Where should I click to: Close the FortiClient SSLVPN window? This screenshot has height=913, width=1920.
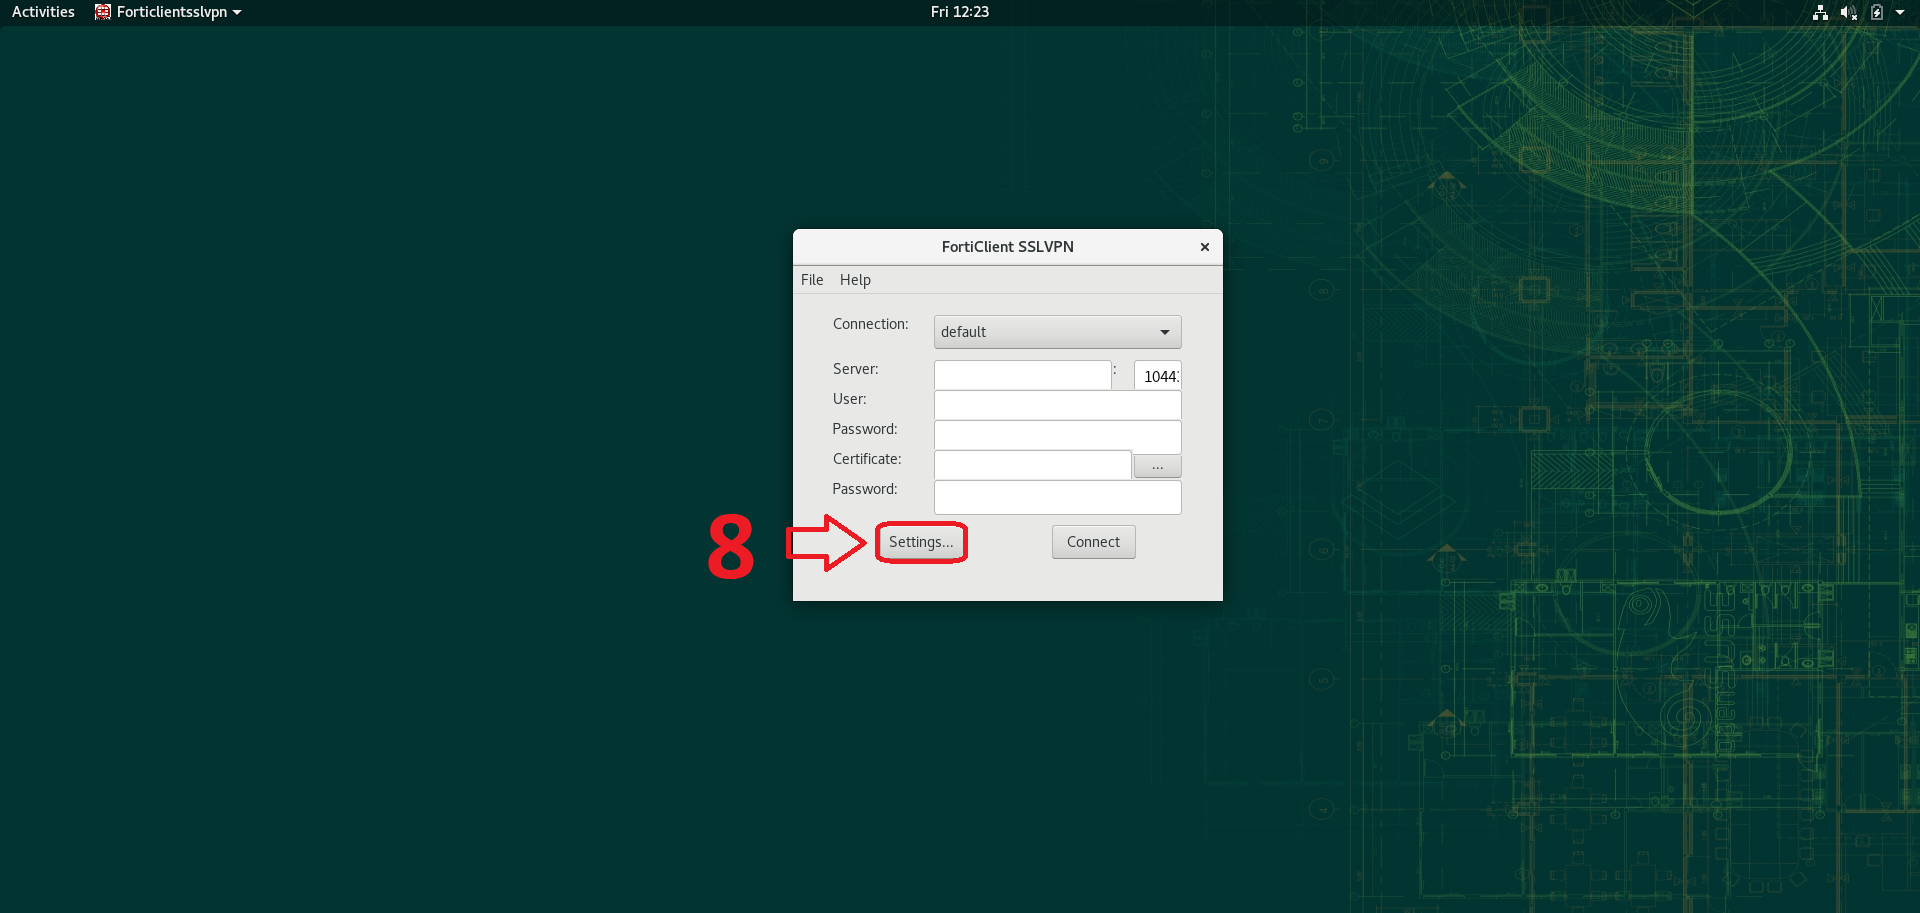coord(1205,247)
